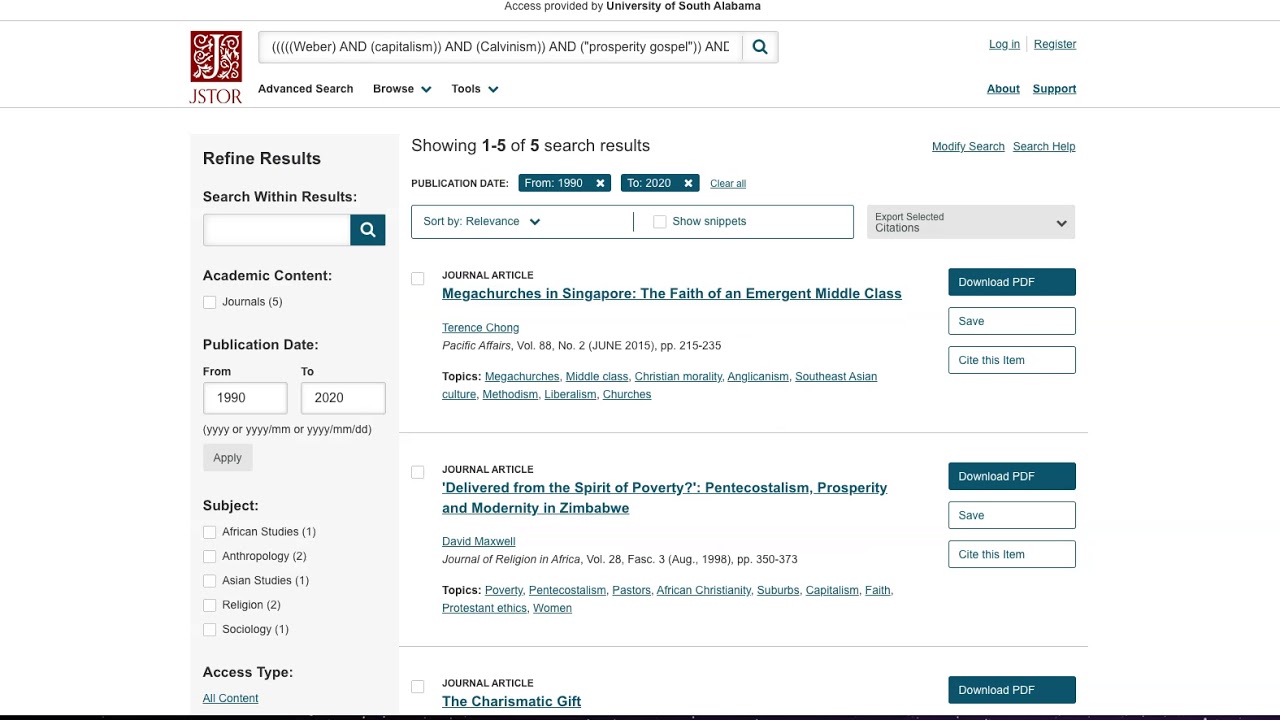
Task: Open Search Help
Action: tap(1044, 146)
